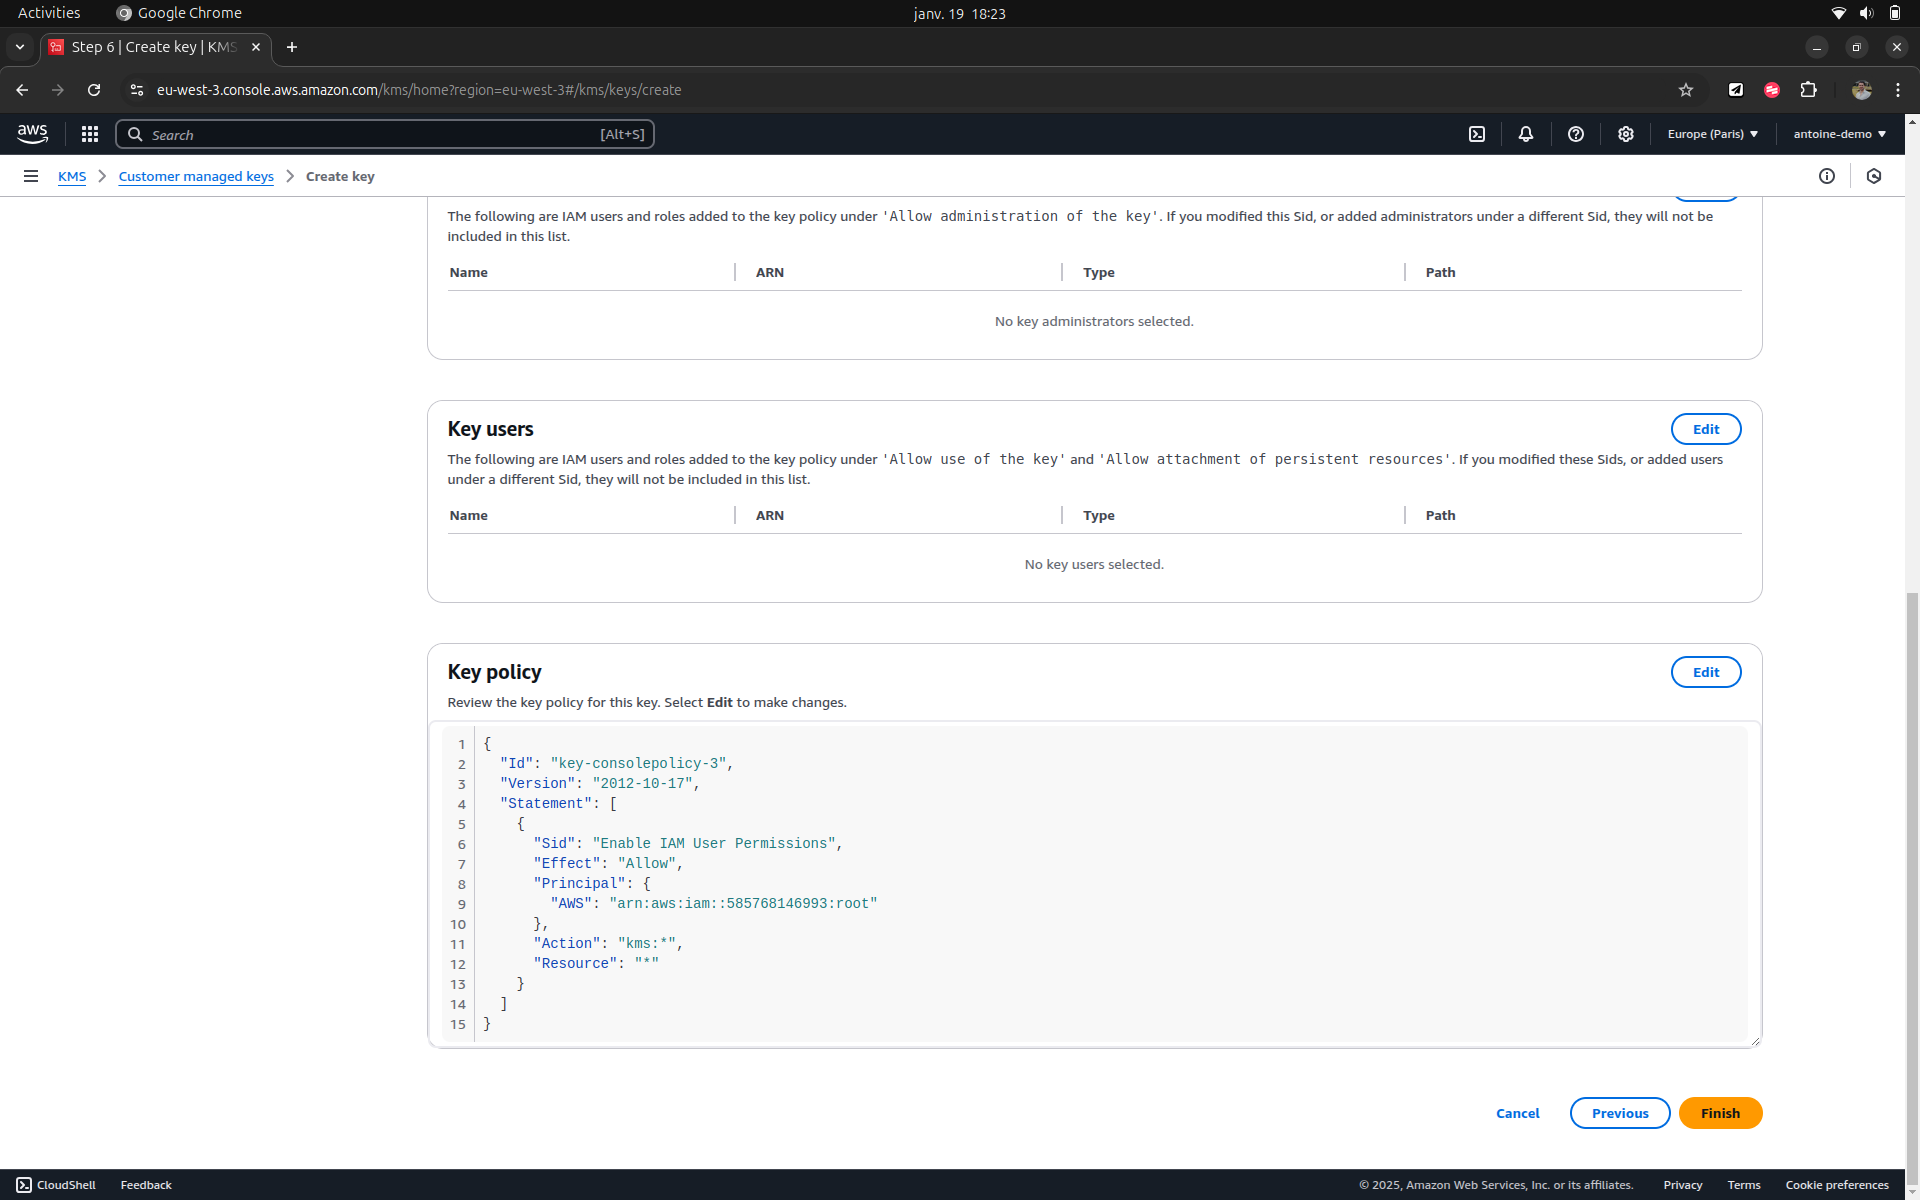The width and height of the screenshot is (1920, 1200).
Task: Toggle the side navigation hamburger menu
Action: click(x=31, y=176)
